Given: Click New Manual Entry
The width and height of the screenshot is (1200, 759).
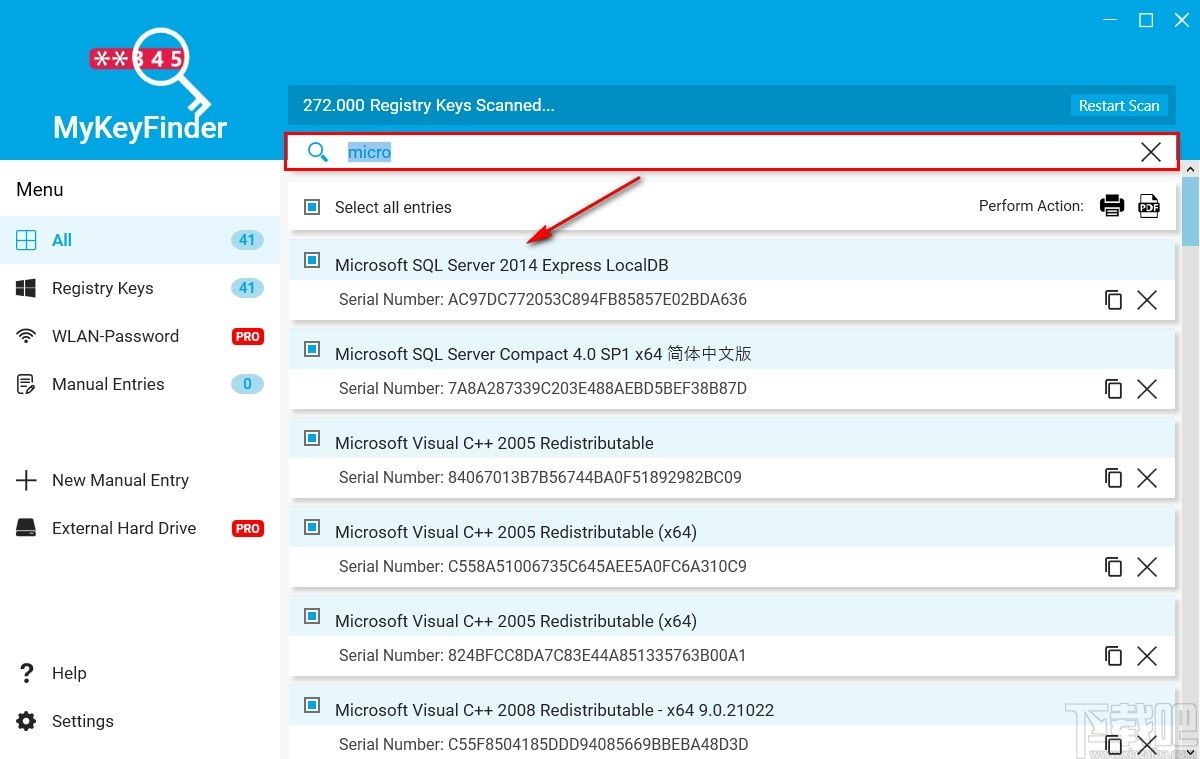Looking at the screenshot, I should (x=120, y=480).
